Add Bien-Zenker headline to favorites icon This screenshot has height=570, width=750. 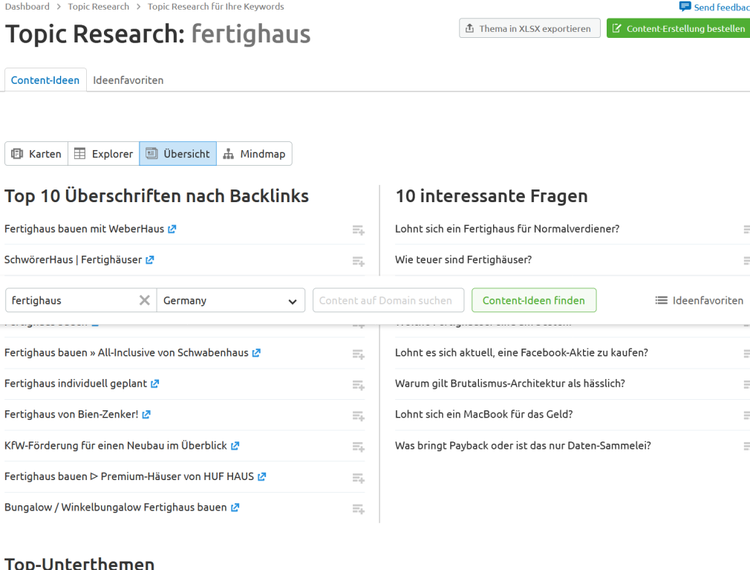coord(358,416)
